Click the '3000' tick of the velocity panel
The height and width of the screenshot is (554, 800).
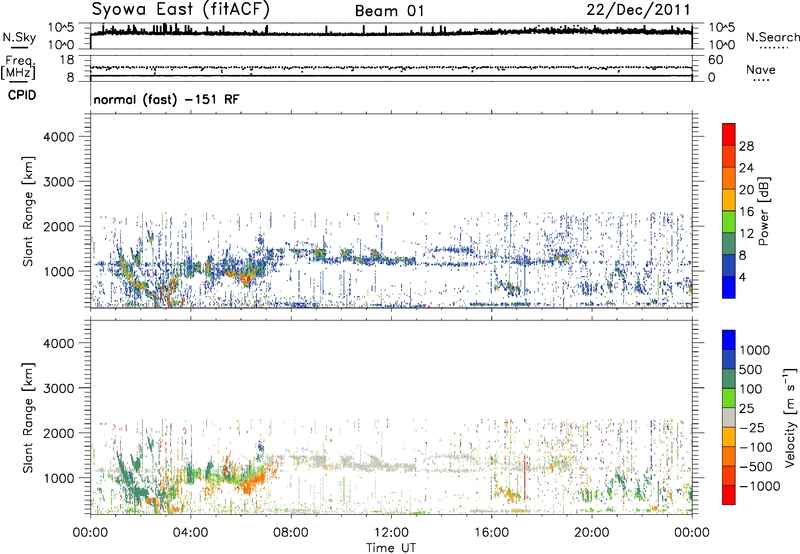point(59,389)
